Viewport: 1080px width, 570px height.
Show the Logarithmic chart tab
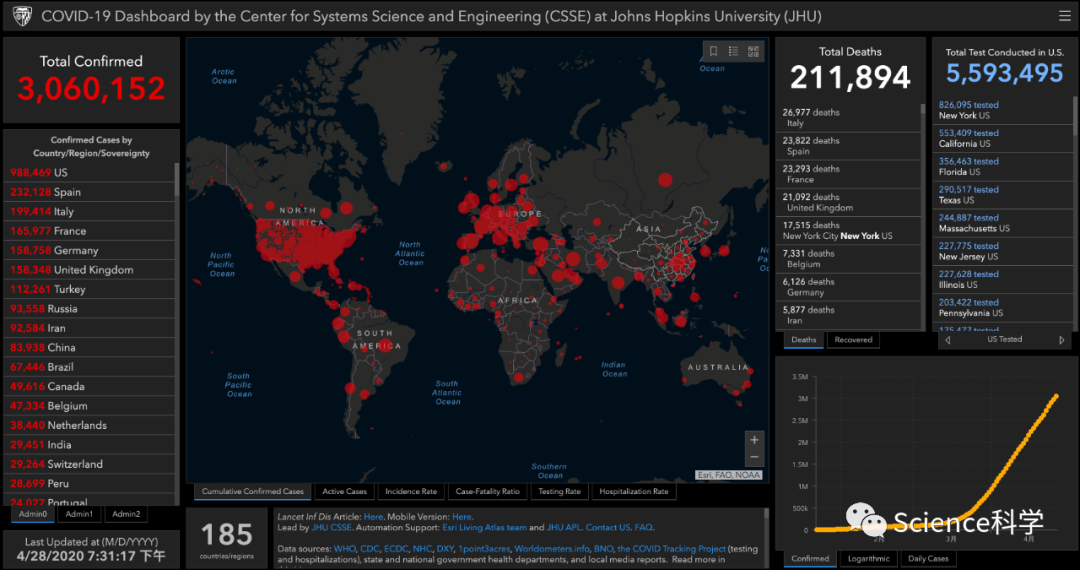(868, 558)
